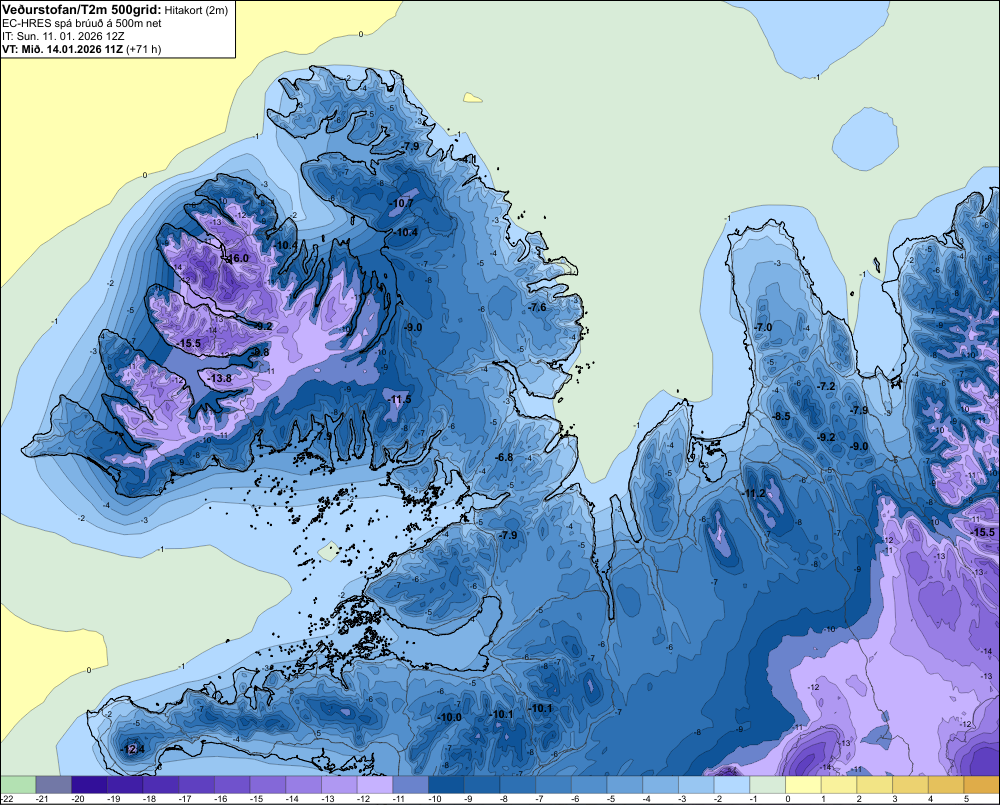Image resolution: width=1000 pixels, height=805 pixels.
Task: Click the -10.7 temperature label
Action: point(402,203)
